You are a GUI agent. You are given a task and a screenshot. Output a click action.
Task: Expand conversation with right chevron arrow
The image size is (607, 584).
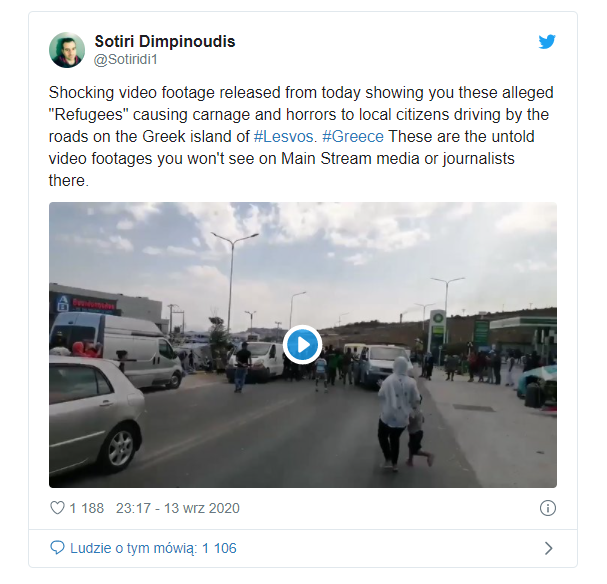click(x=548, y=548)
